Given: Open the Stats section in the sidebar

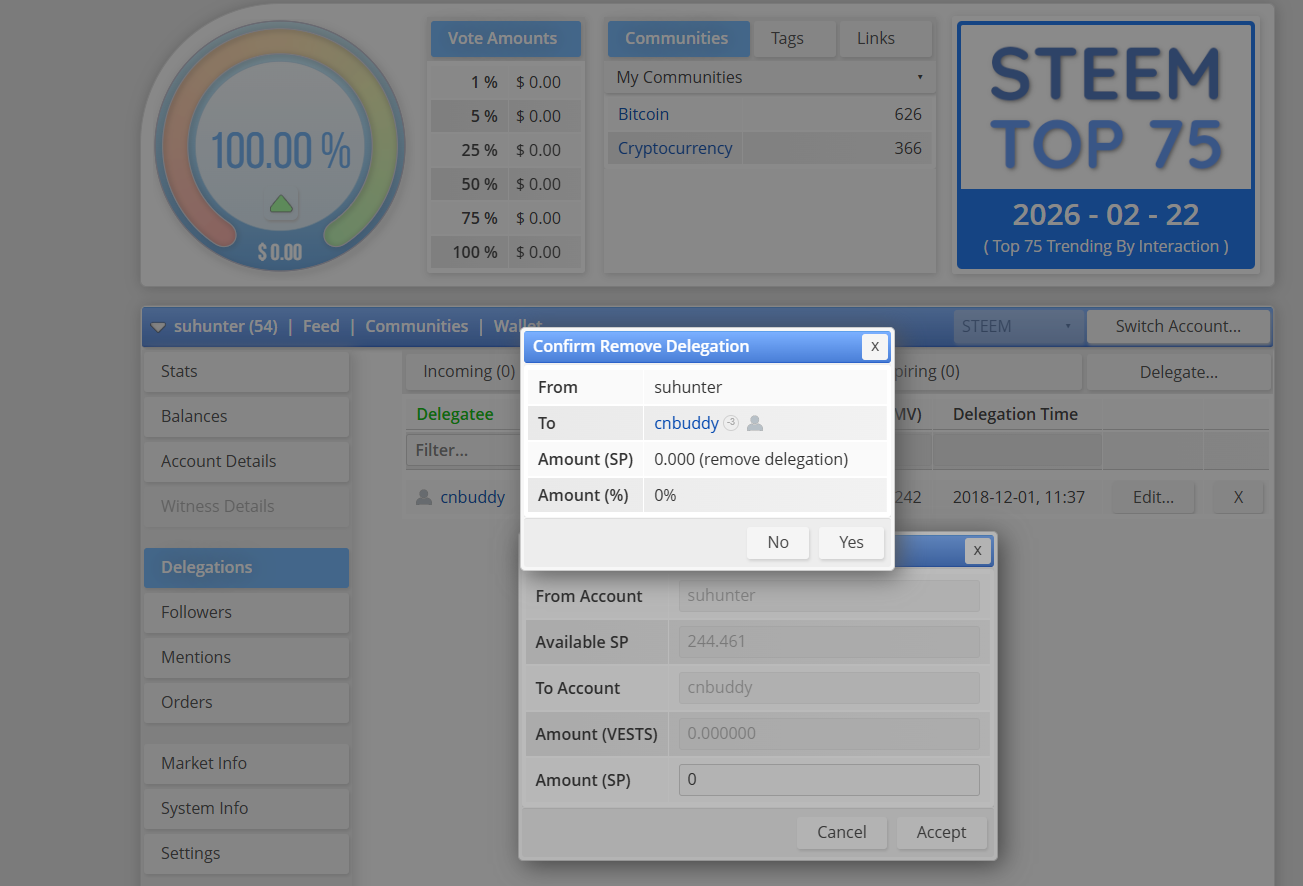Looking at the screenshot, I should pos(246,371).
